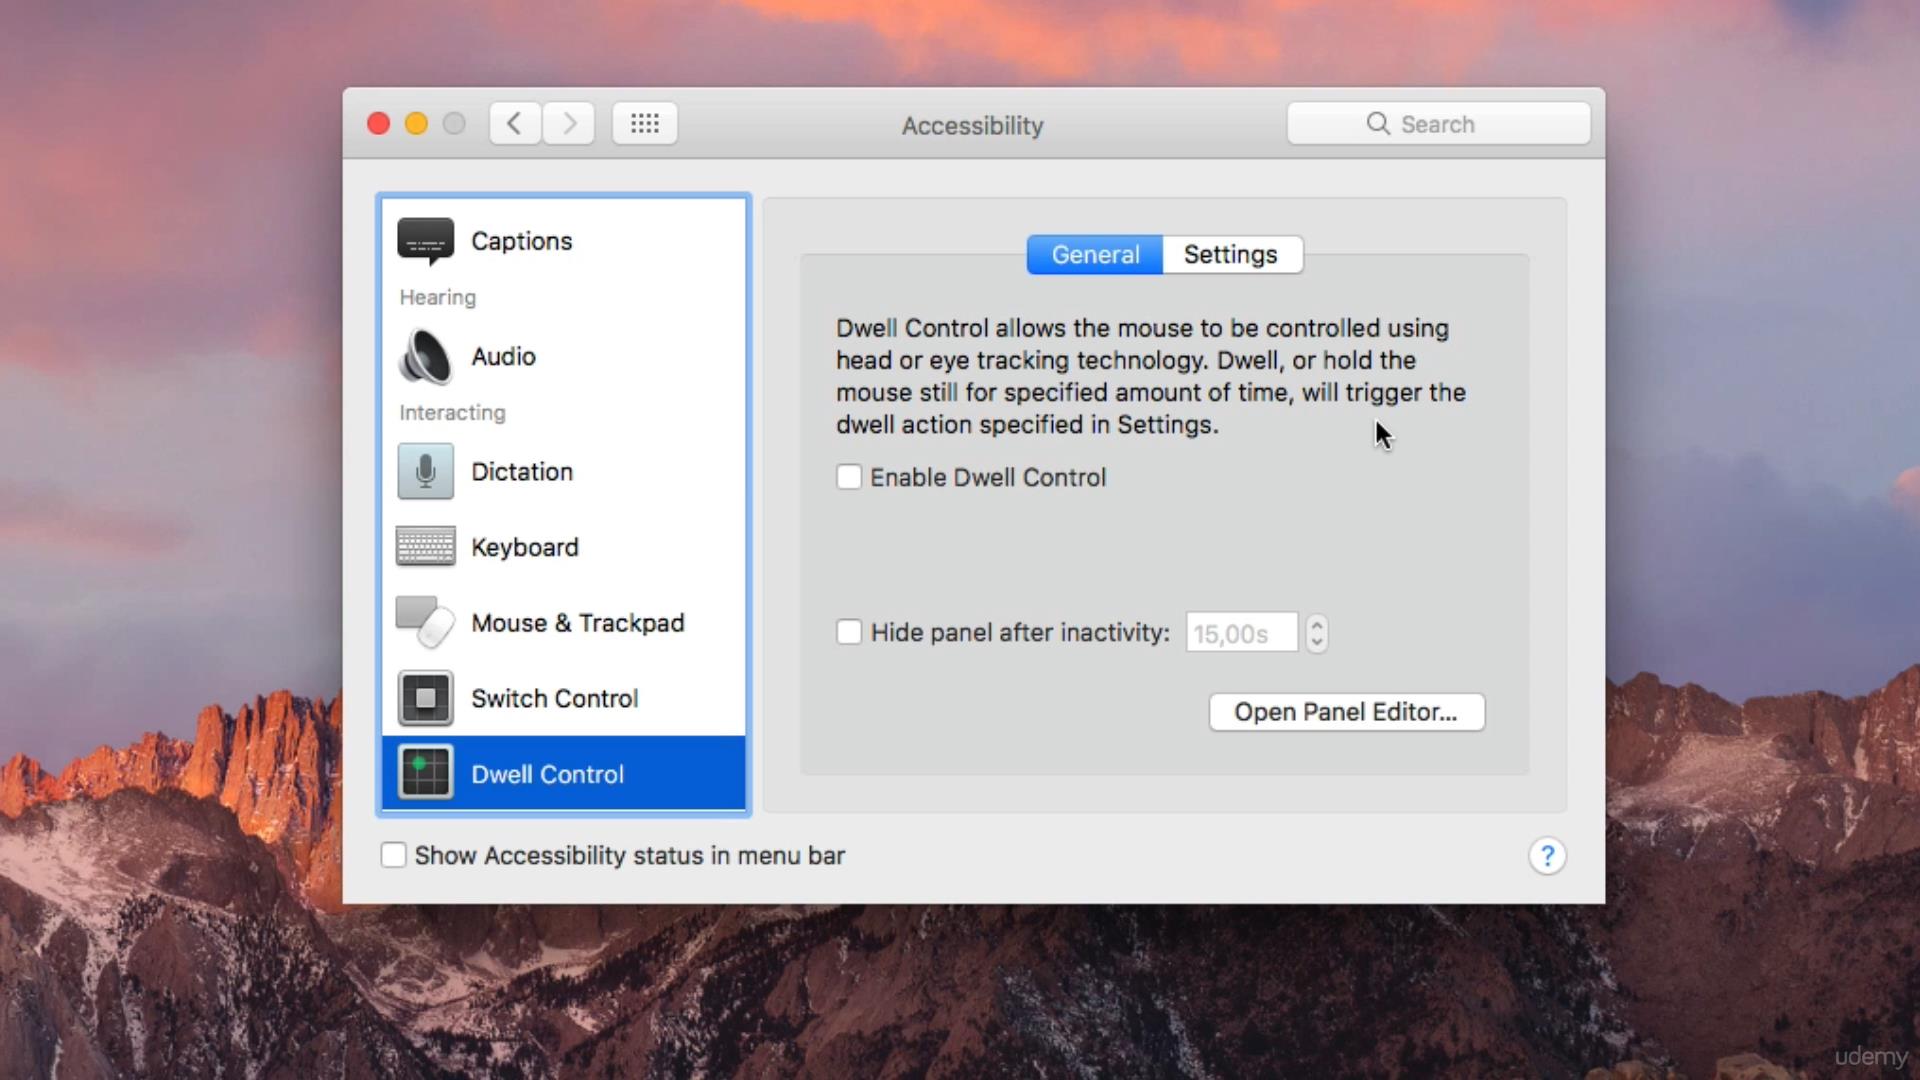Click the Keyboard icon in sidebar

pos(425,547)
